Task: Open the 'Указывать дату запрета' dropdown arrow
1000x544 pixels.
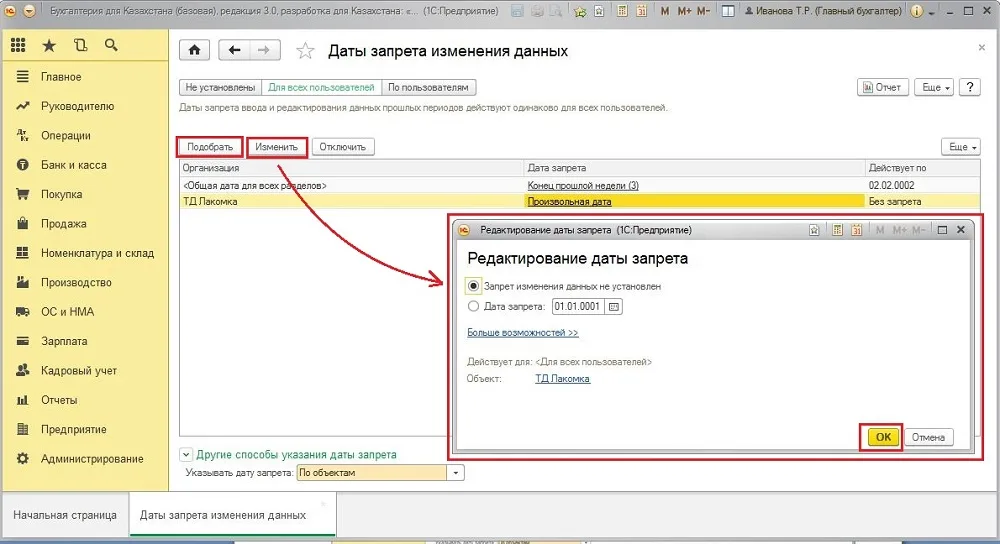Action: point(455,473)
